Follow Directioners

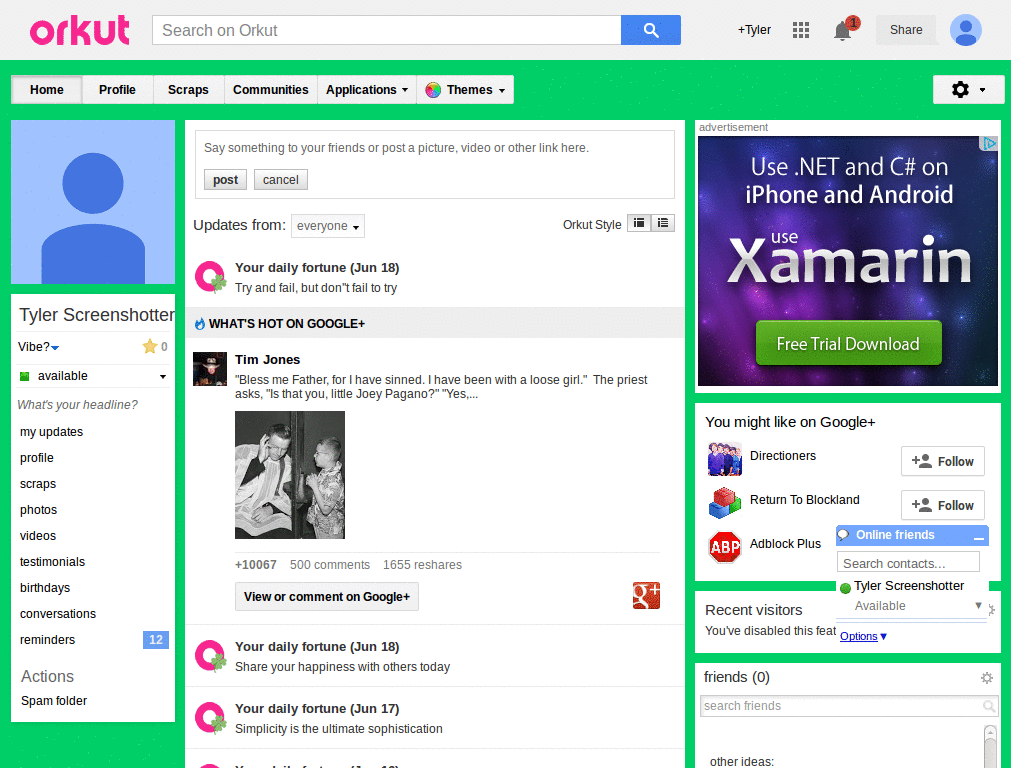[x=942, y=462]
